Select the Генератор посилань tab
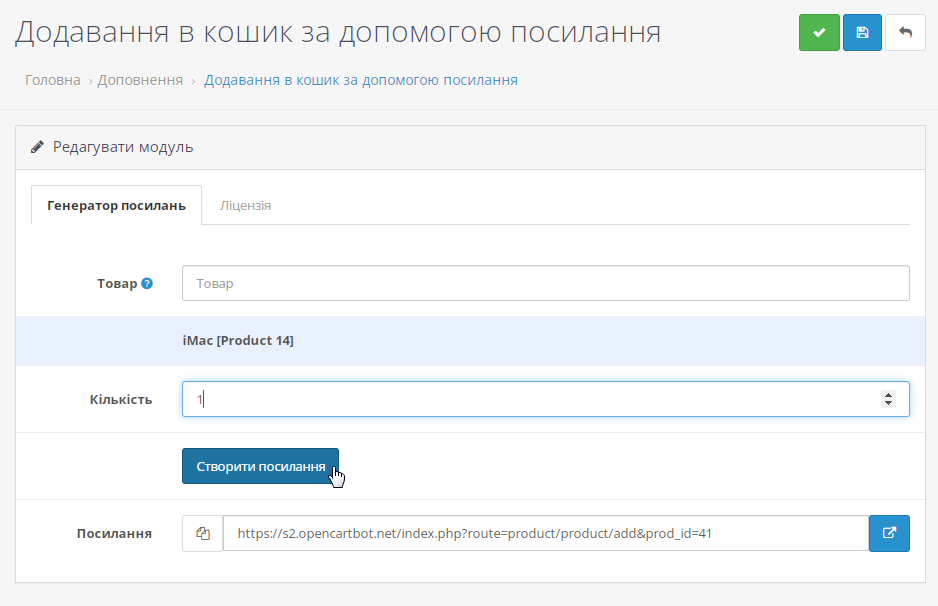This screenshot has height=606, width=938. coord(116,205)
